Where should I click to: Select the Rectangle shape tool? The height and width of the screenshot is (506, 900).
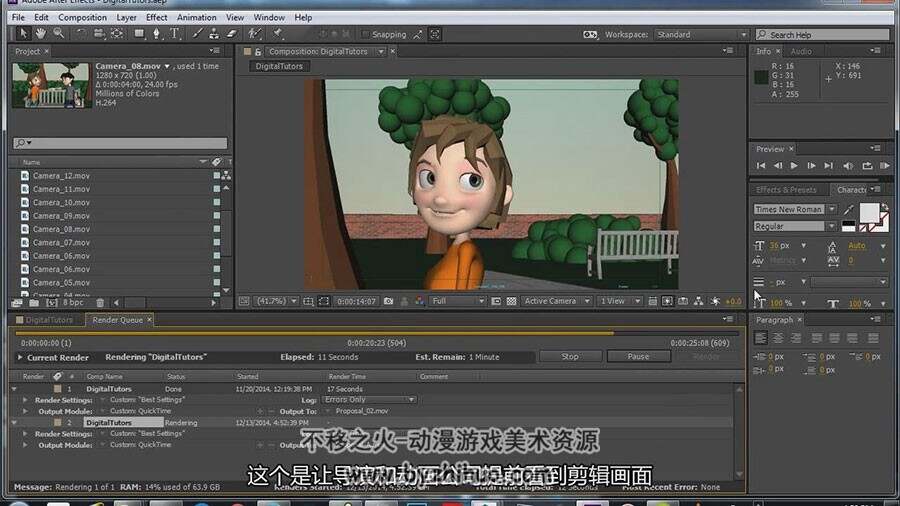(x=139, y=34)
